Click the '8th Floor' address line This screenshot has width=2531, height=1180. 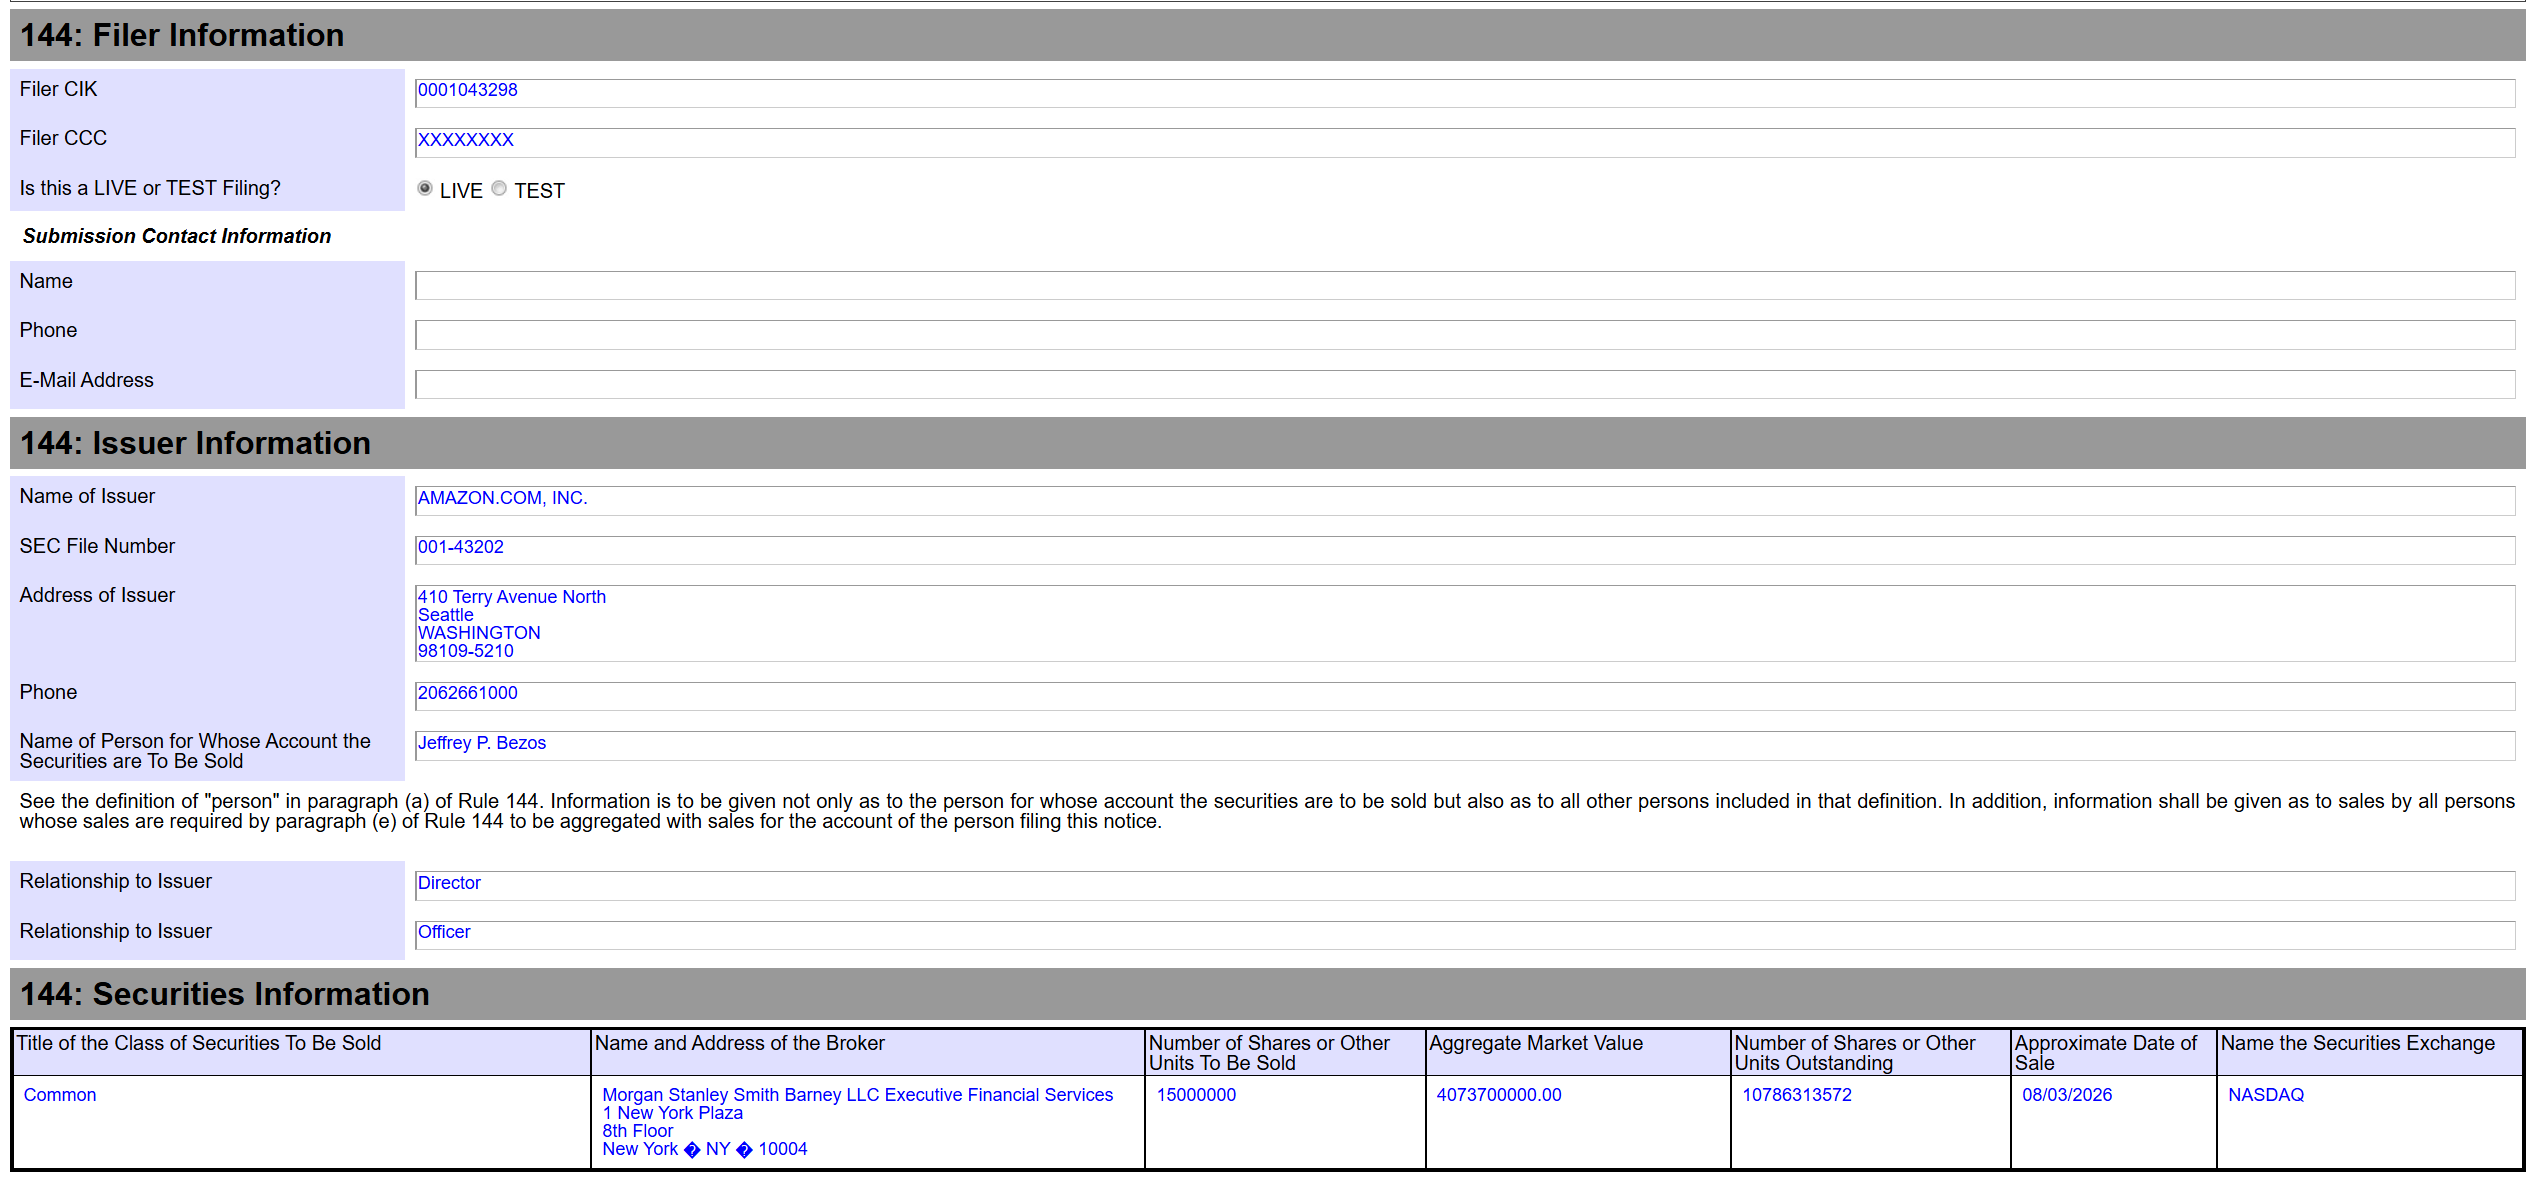[x=637, y=1131]
